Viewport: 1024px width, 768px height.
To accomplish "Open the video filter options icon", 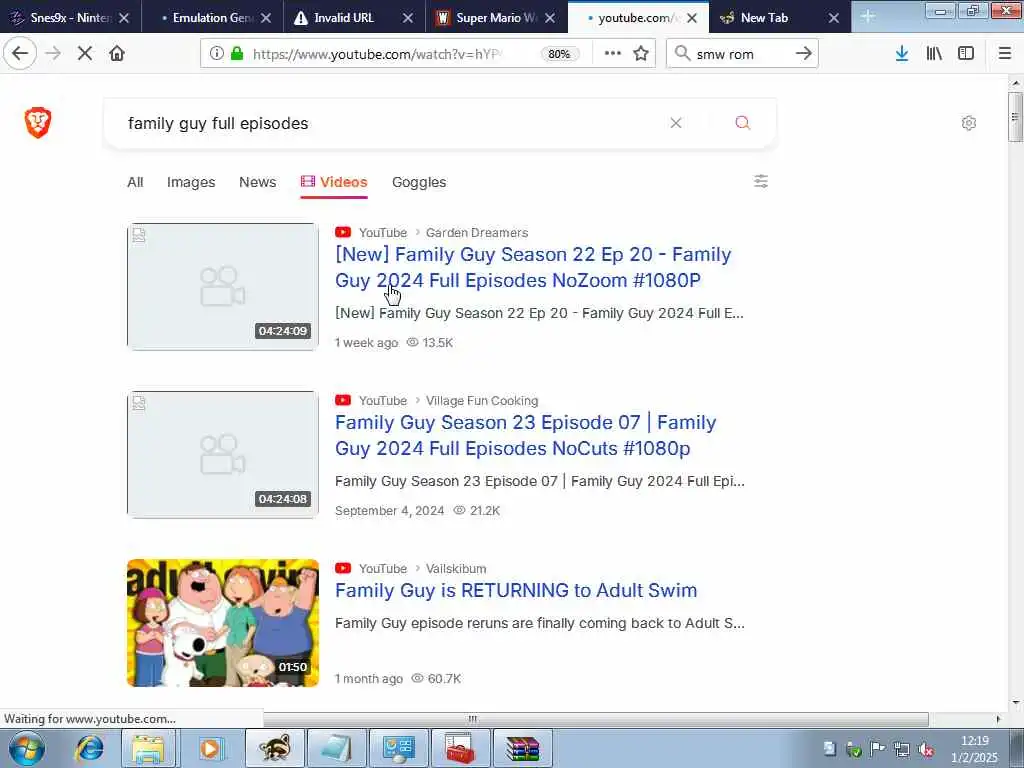I will coord(761,181).
